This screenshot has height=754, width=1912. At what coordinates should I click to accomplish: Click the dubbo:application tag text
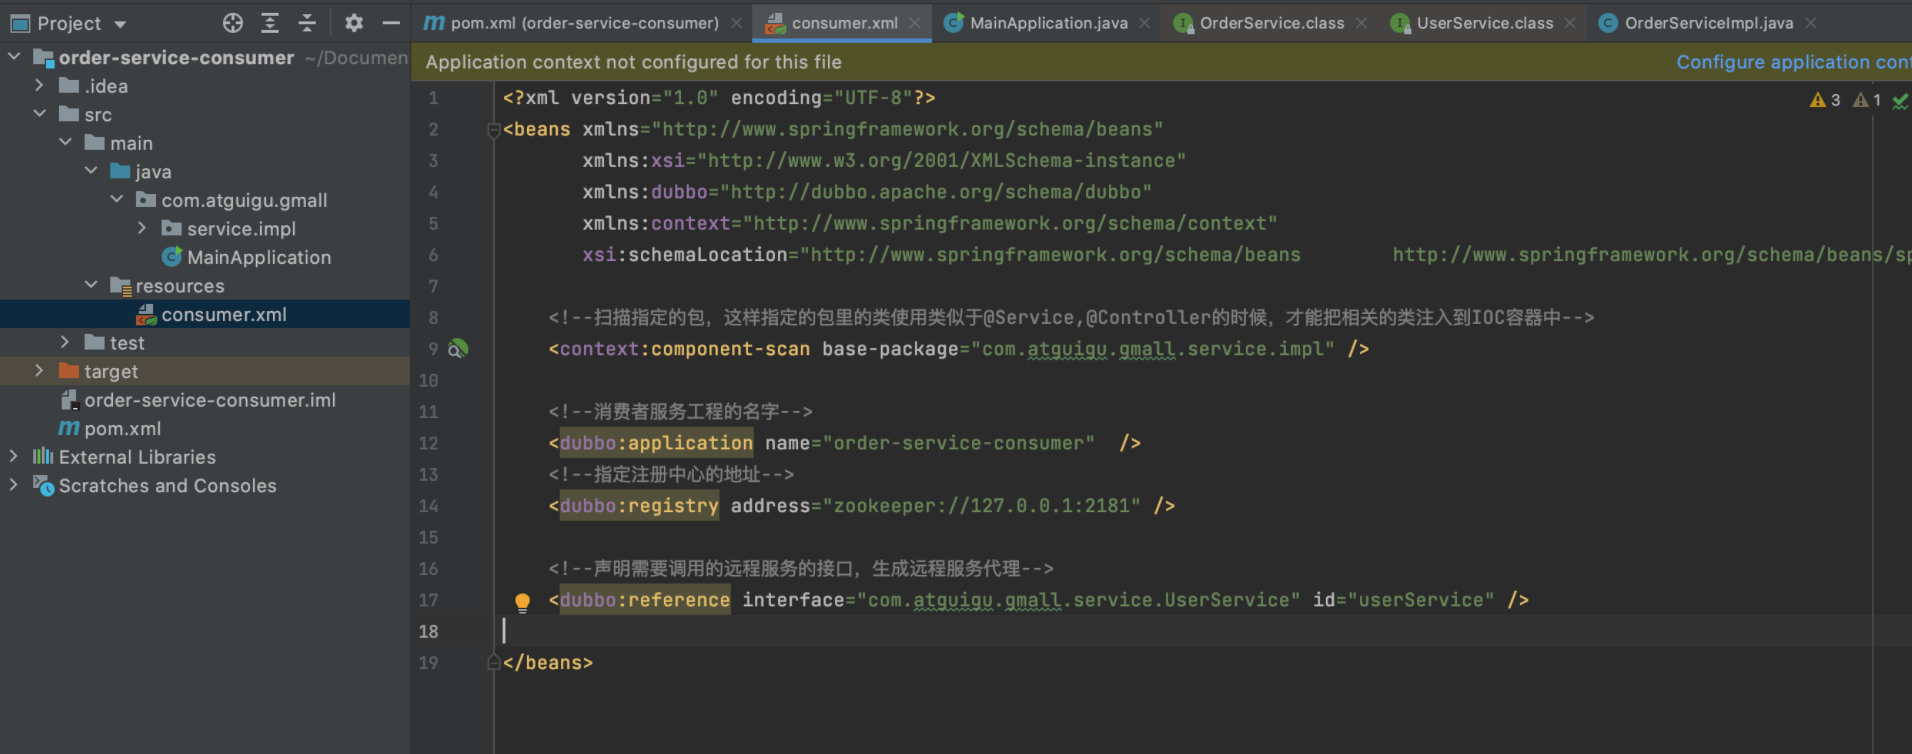point(656,443)
